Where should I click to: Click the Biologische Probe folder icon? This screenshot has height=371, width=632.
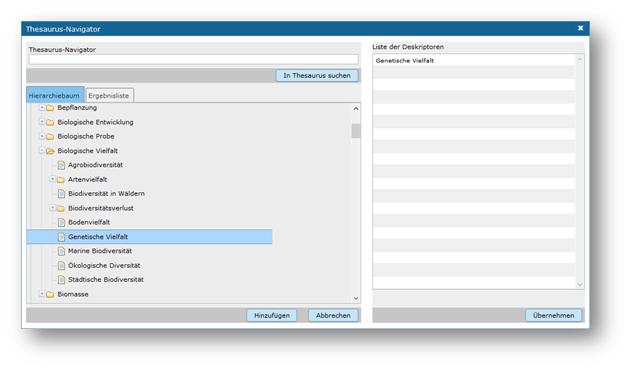(x=50, y=137)
